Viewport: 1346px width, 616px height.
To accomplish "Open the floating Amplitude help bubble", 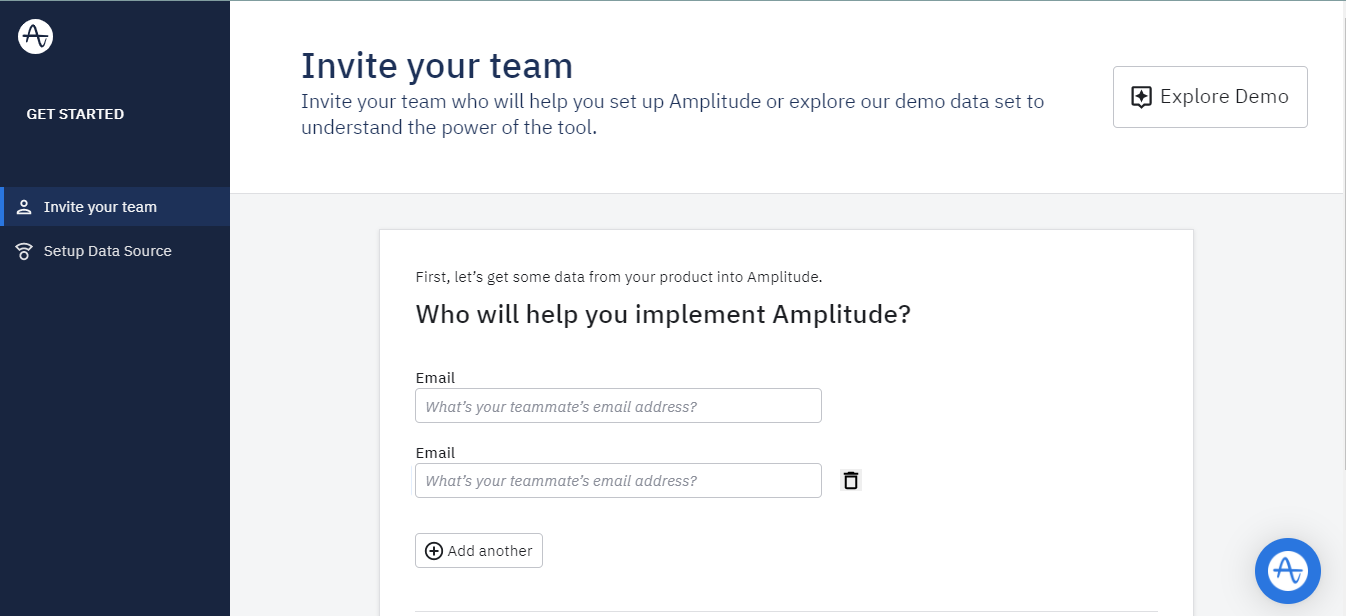I will coord(1288,571).
